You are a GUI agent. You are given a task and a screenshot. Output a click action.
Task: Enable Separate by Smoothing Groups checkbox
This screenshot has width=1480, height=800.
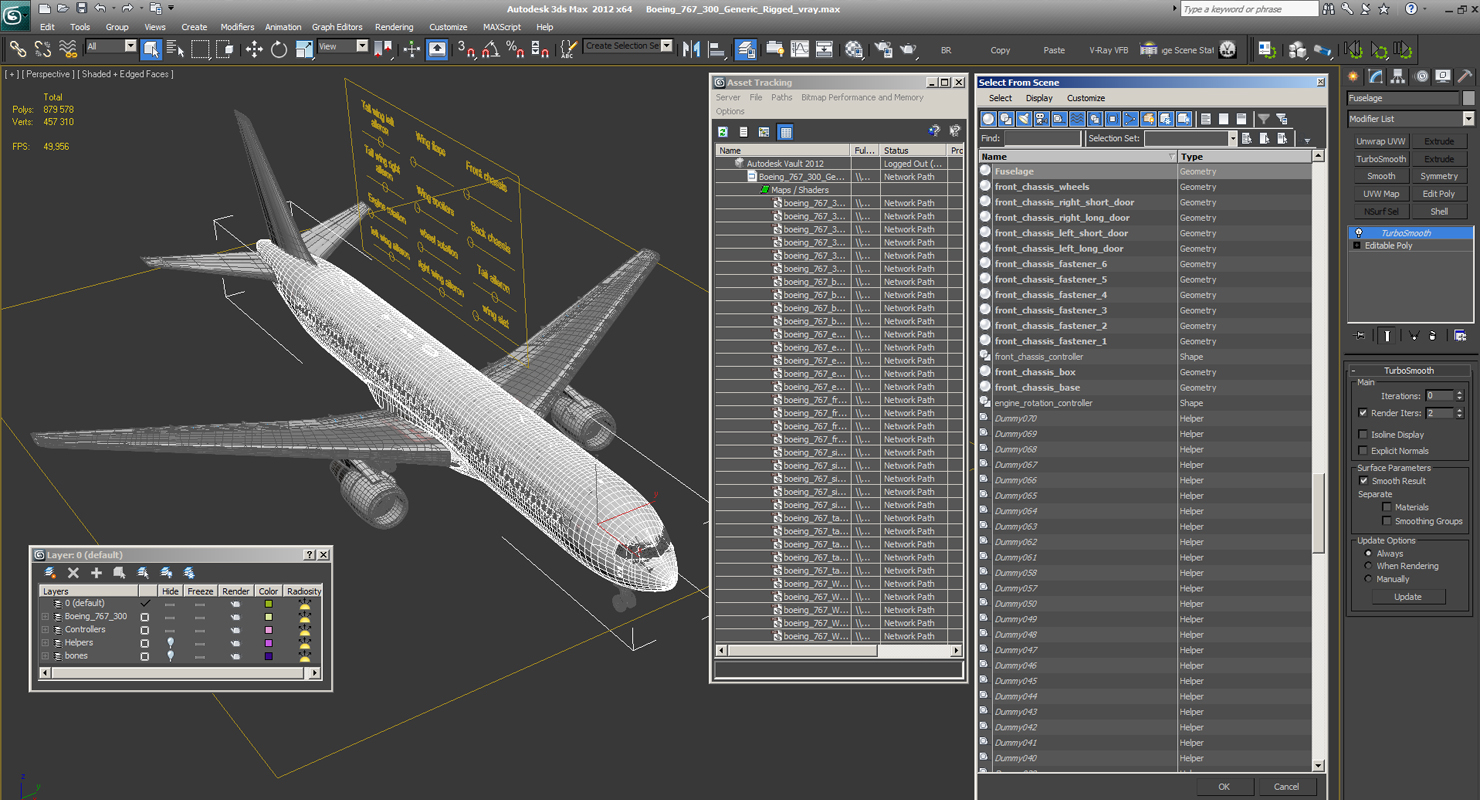click(1387, 521)
